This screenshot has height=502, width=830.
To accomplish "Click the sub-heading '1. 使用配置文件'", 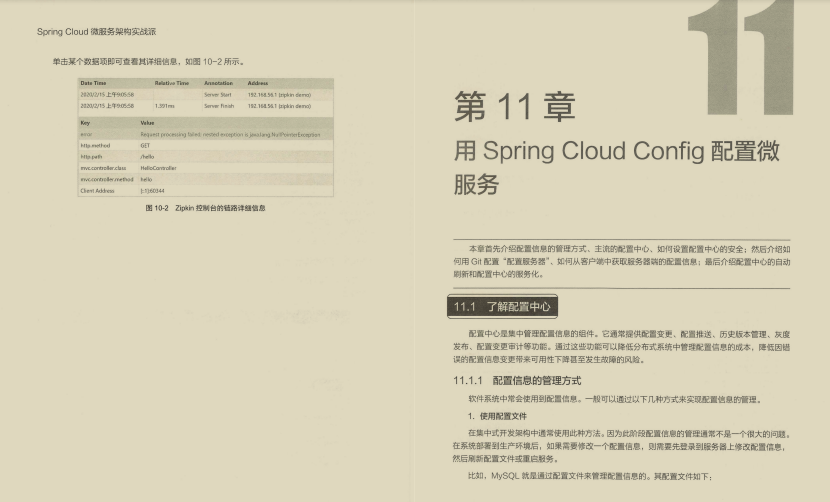I will [498, 416].
